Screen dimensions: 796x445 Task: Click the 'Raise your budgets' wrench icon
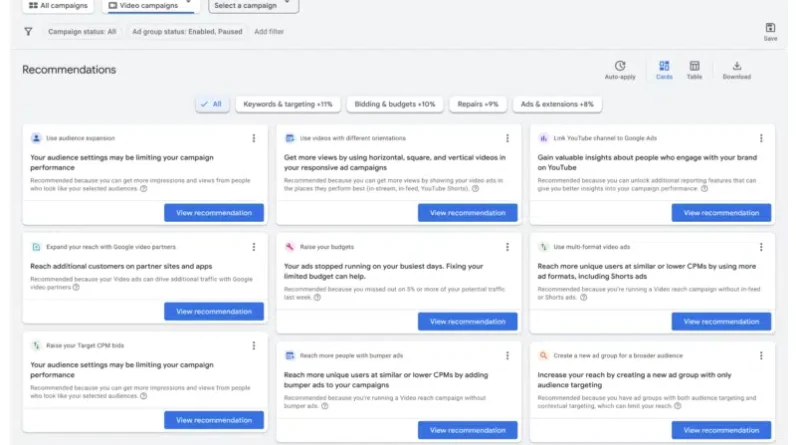[289, 247]
